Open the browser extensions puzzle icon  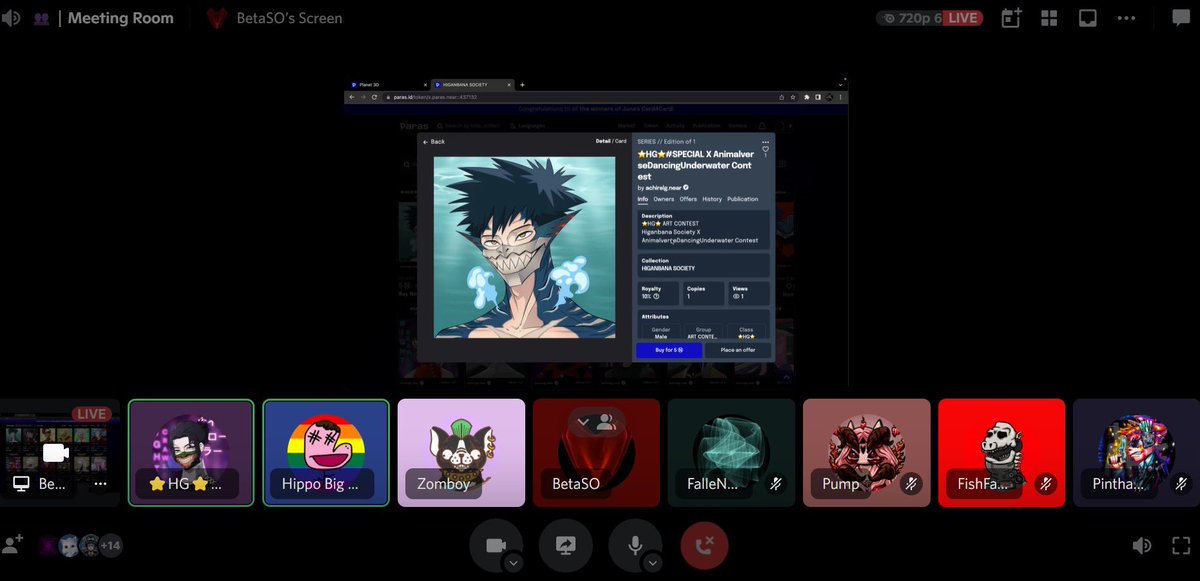tap(806, 97)
